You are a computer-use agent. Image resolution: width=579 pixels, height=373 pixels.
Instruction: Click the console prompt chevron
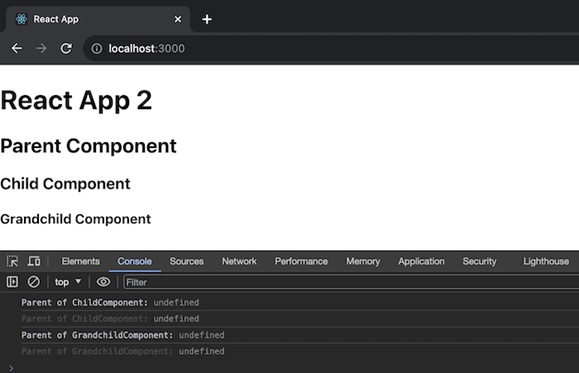[x=11, y=368]
